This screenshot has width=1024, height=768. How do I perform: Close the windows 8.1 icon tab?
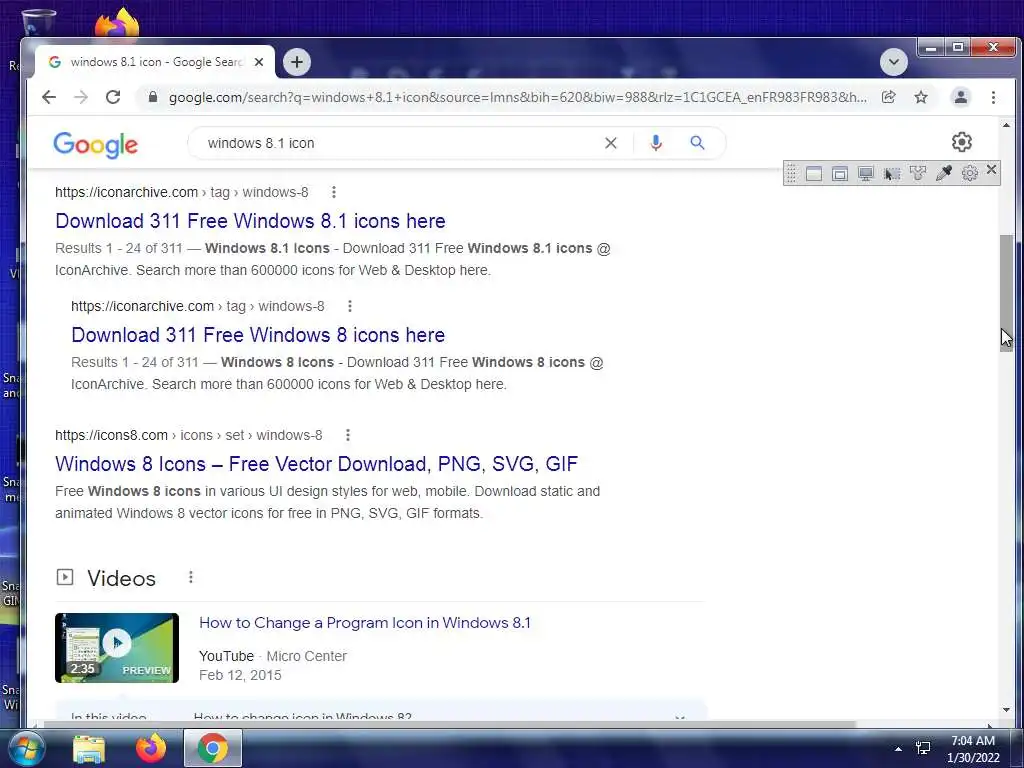pos(259,62)
